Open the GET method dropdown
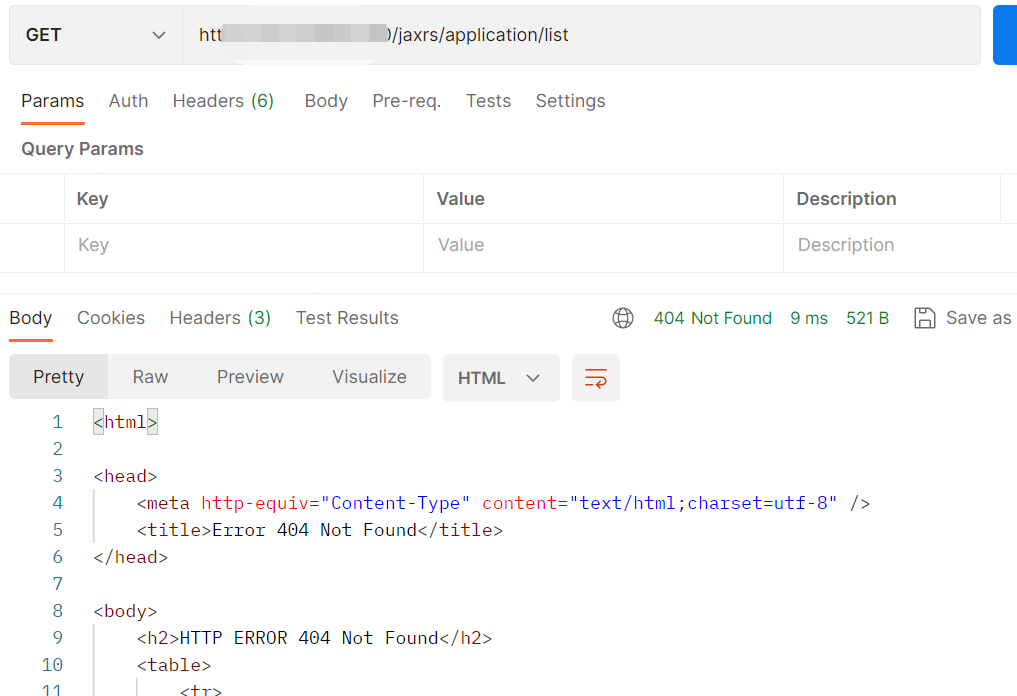 click(x=96, y=35)
